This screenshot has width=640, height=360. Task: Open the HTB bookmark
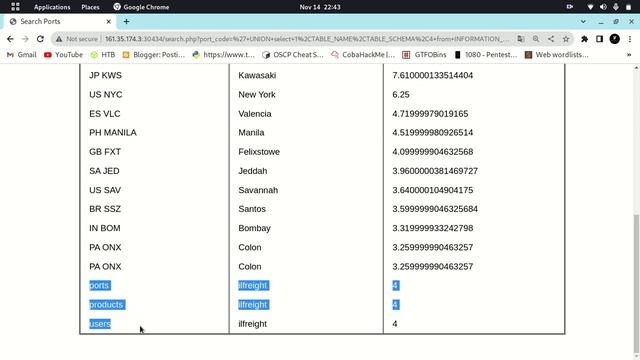tap(103, 55)
